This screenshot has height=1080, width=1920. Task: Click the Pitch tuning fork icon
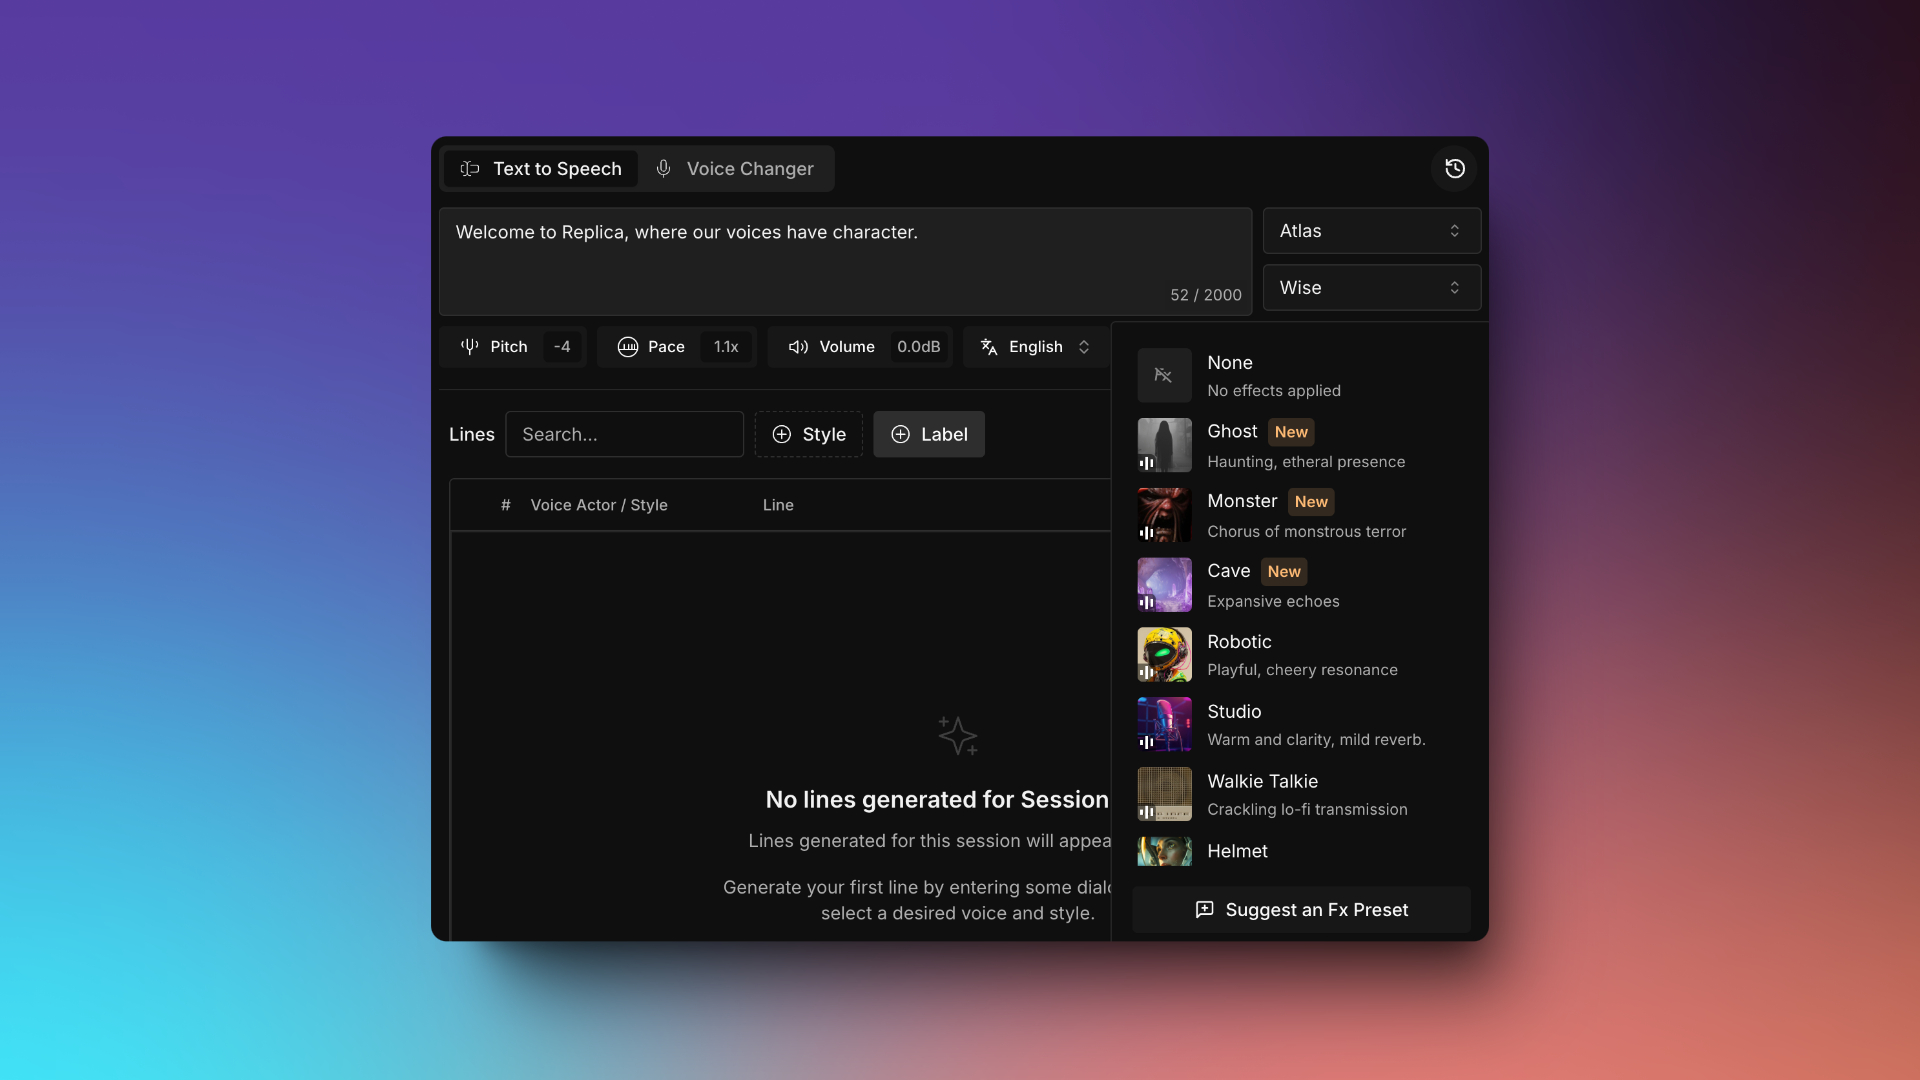pos(469,347)
